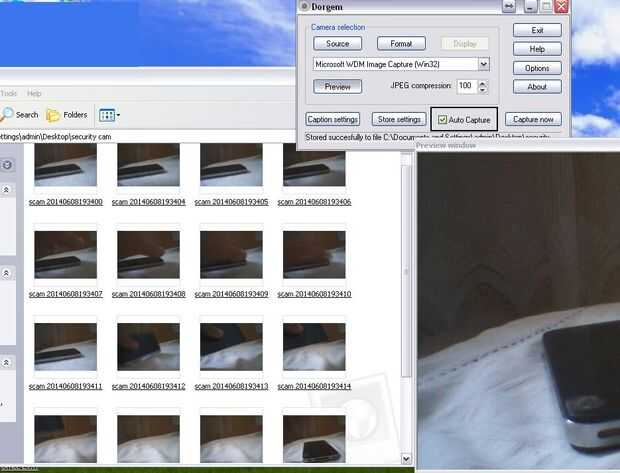This screenshot has width=620, height=473.
Task: Select thumbnail scam 20140608193412
Action: pos(148,347)
